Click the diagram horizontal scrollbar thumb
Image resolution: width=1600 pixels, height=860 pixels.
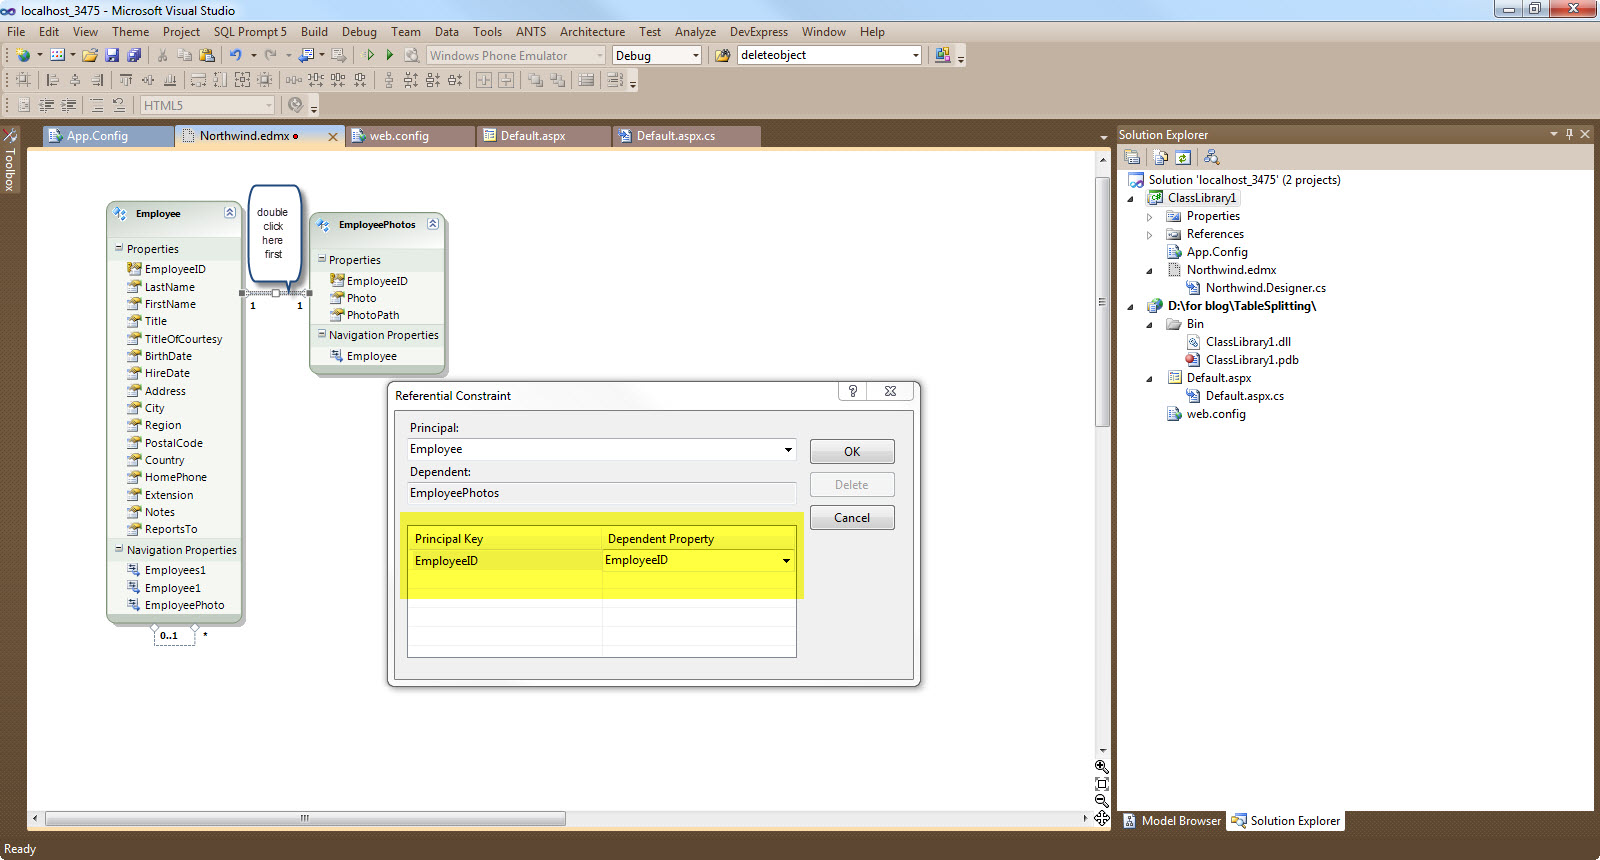point(305,818)
